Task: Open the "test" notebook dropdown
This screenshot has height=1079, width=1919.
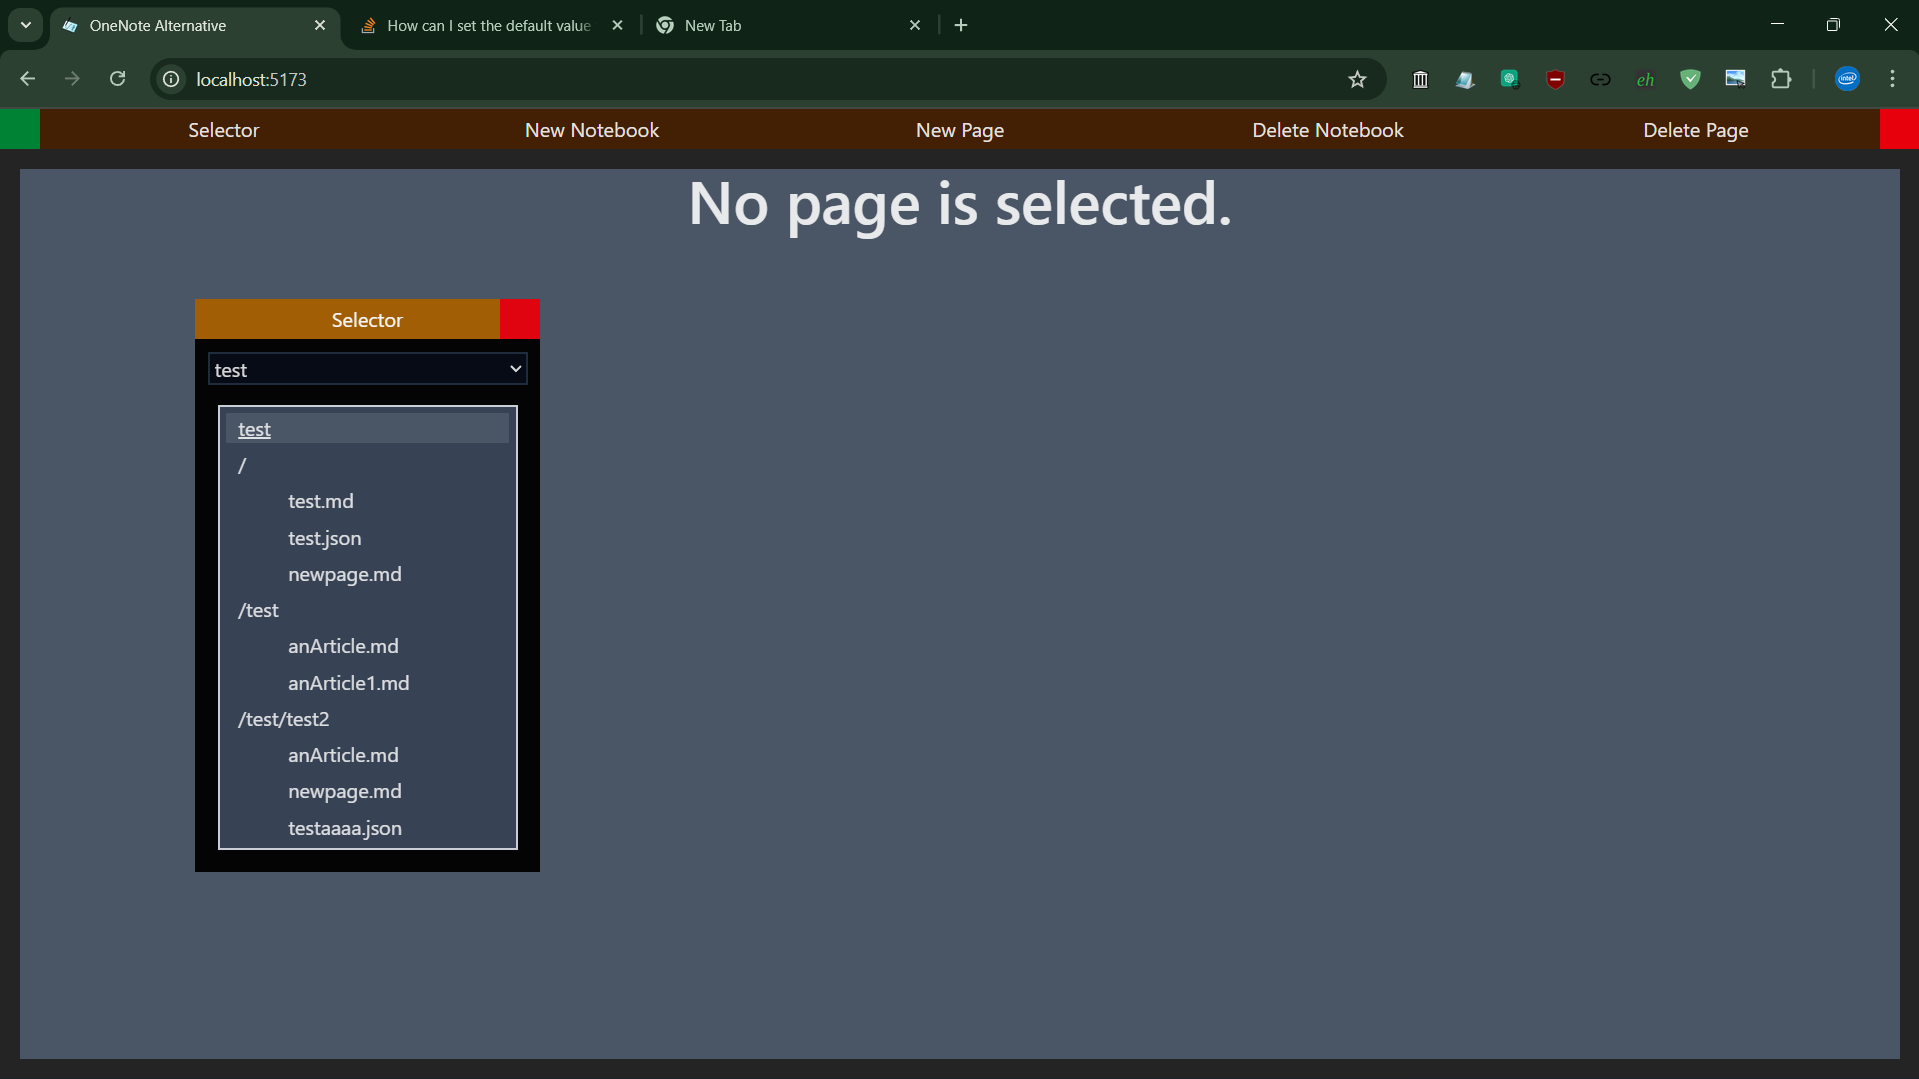Action: coord(366,369)
